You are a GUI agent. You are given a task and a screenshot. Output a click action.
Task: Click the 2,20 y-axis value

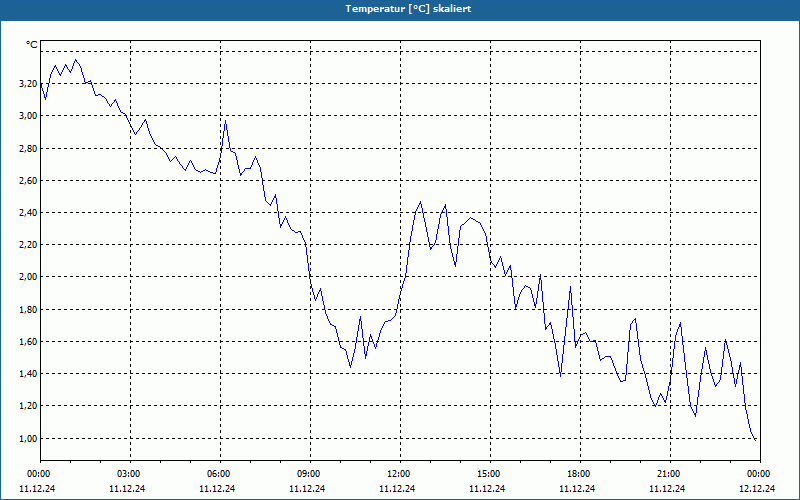point(28,244)
